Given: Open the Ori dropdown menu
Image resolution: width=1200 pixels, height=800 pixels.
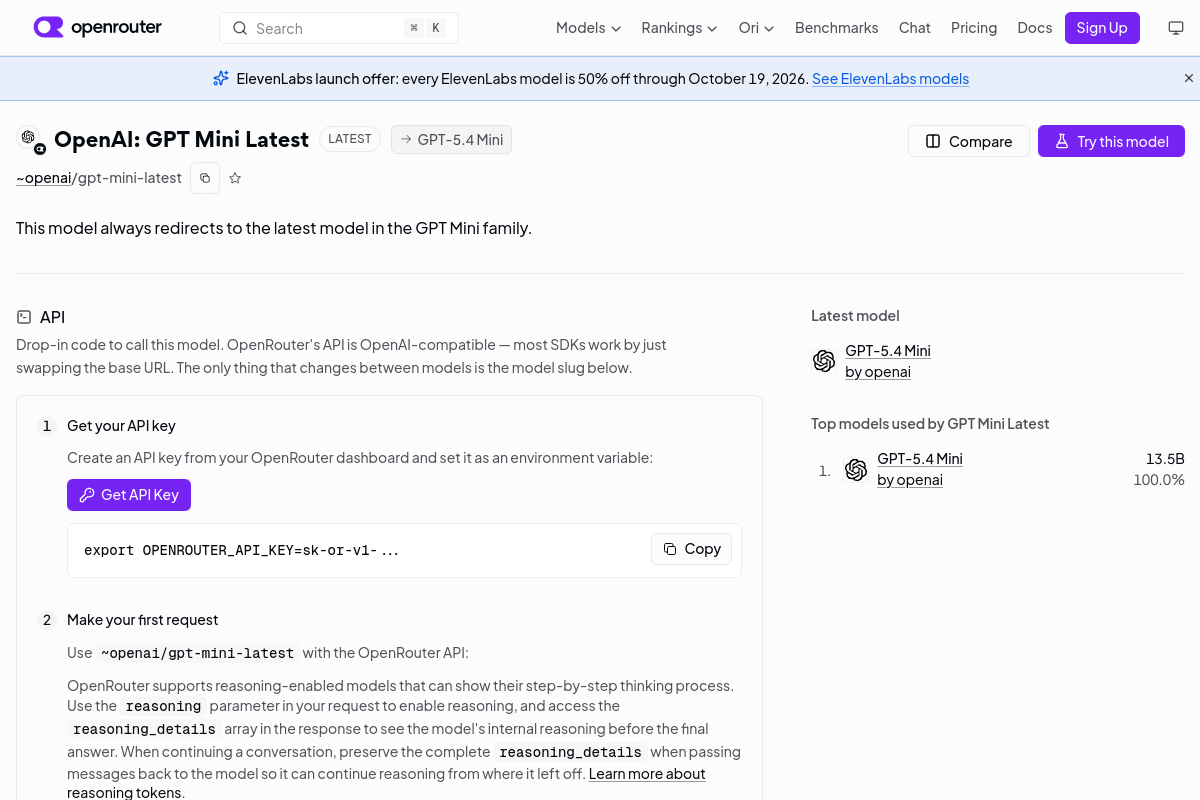Looking at the screenshot, I should click(x=756, y=28).
